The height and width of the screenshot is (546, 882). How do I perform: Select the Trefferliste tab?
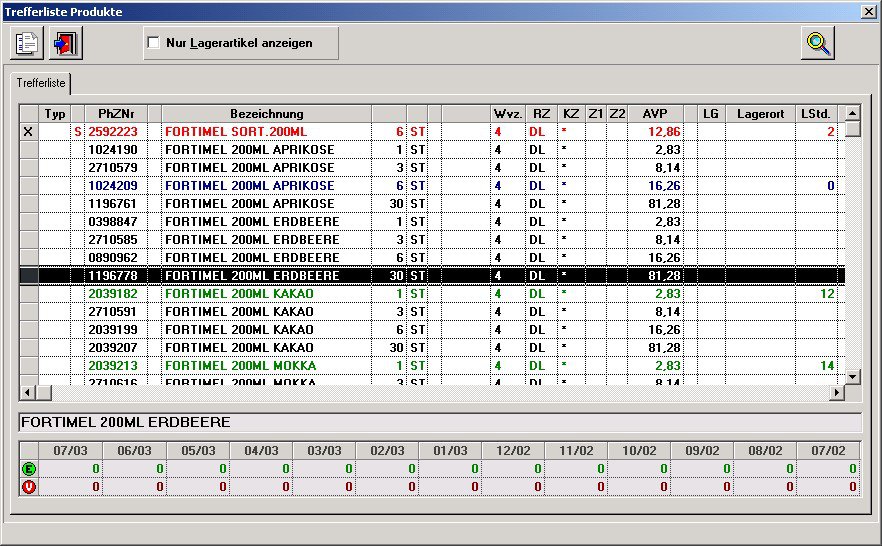tap(40, 84)
